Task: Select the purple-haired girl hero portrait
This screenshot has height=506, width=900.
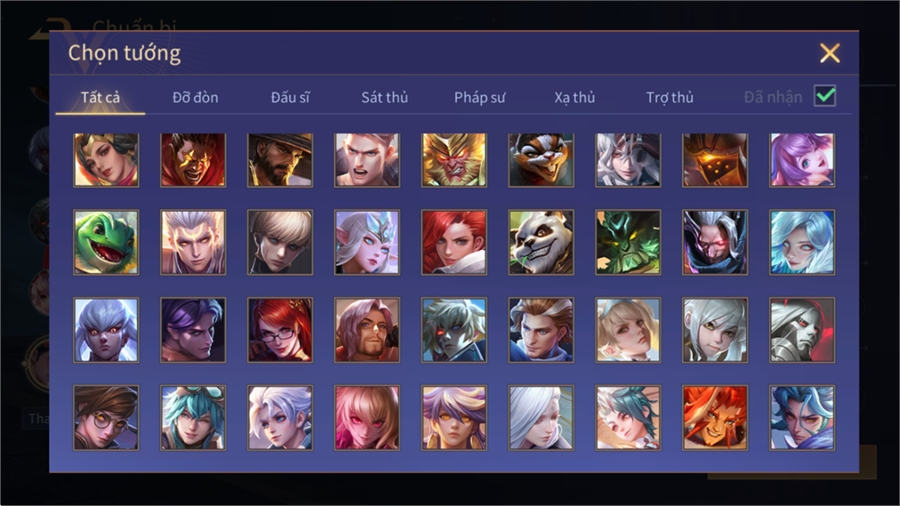Action: point(802,160)
